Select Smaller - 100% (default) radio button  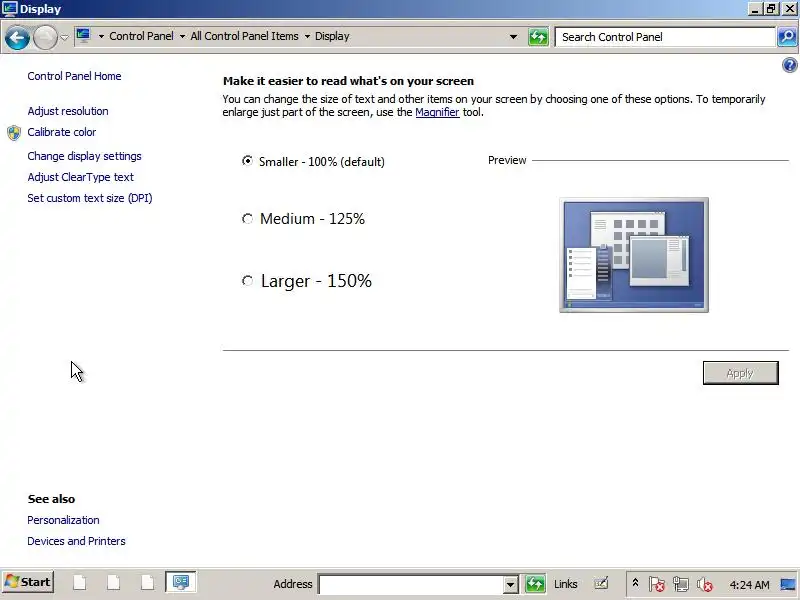[x=247, y=161]
